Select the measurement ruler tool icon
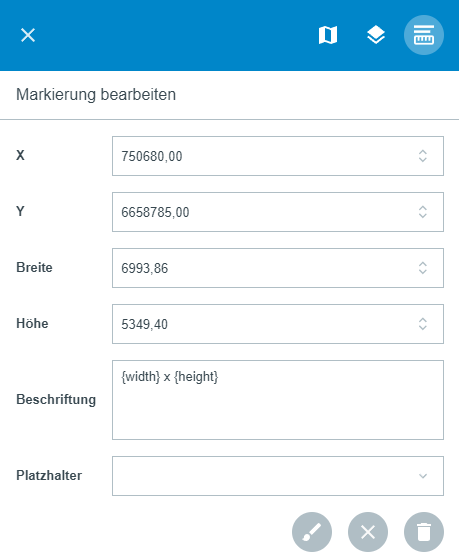 tap(424, 35)
